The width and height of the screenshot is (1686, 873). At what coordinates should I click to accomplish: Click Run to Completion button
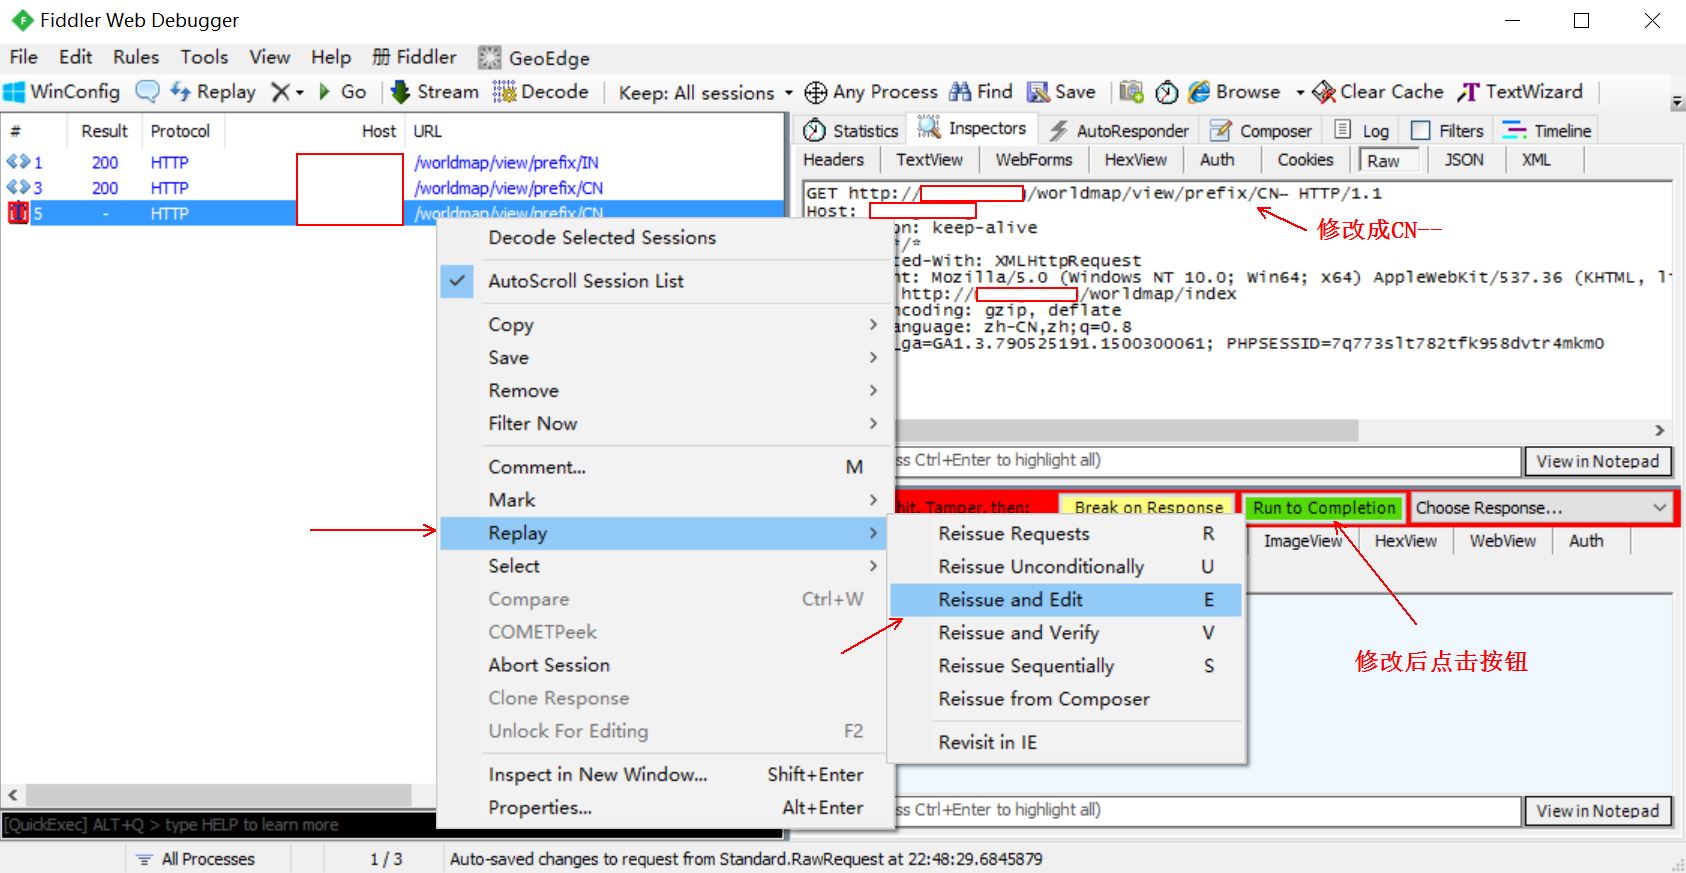coord(1324,508)
